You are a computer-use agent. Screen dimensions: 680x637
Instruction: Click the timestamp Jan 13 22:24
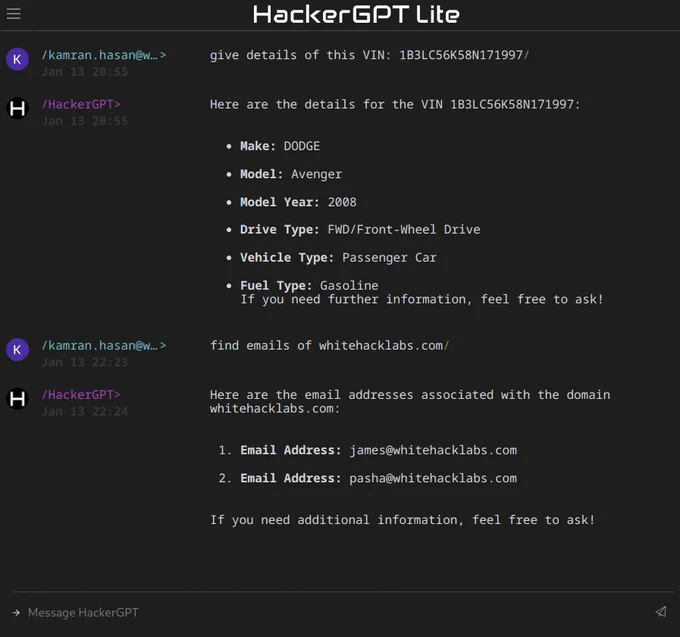[x=85, y=412]
